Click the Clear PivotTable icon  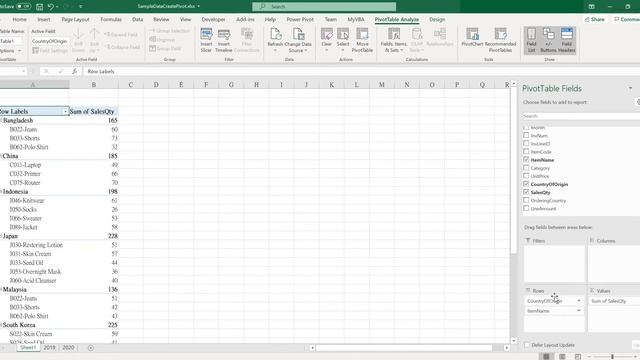click(327, 40)
